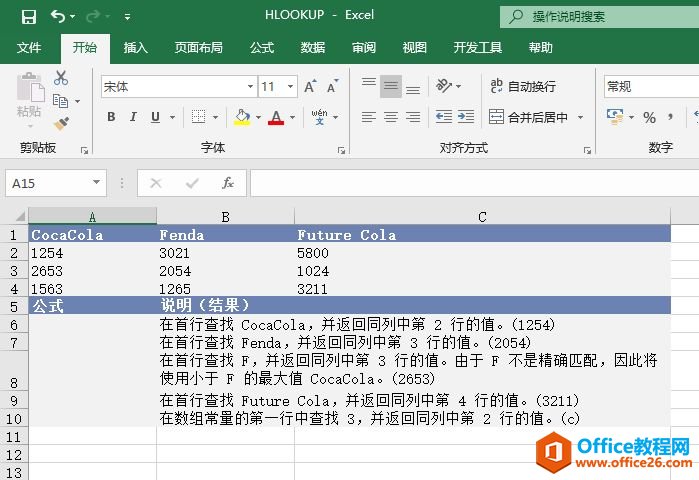
Task: Click the Insert Function fx icon
Action: click(228, 183)
